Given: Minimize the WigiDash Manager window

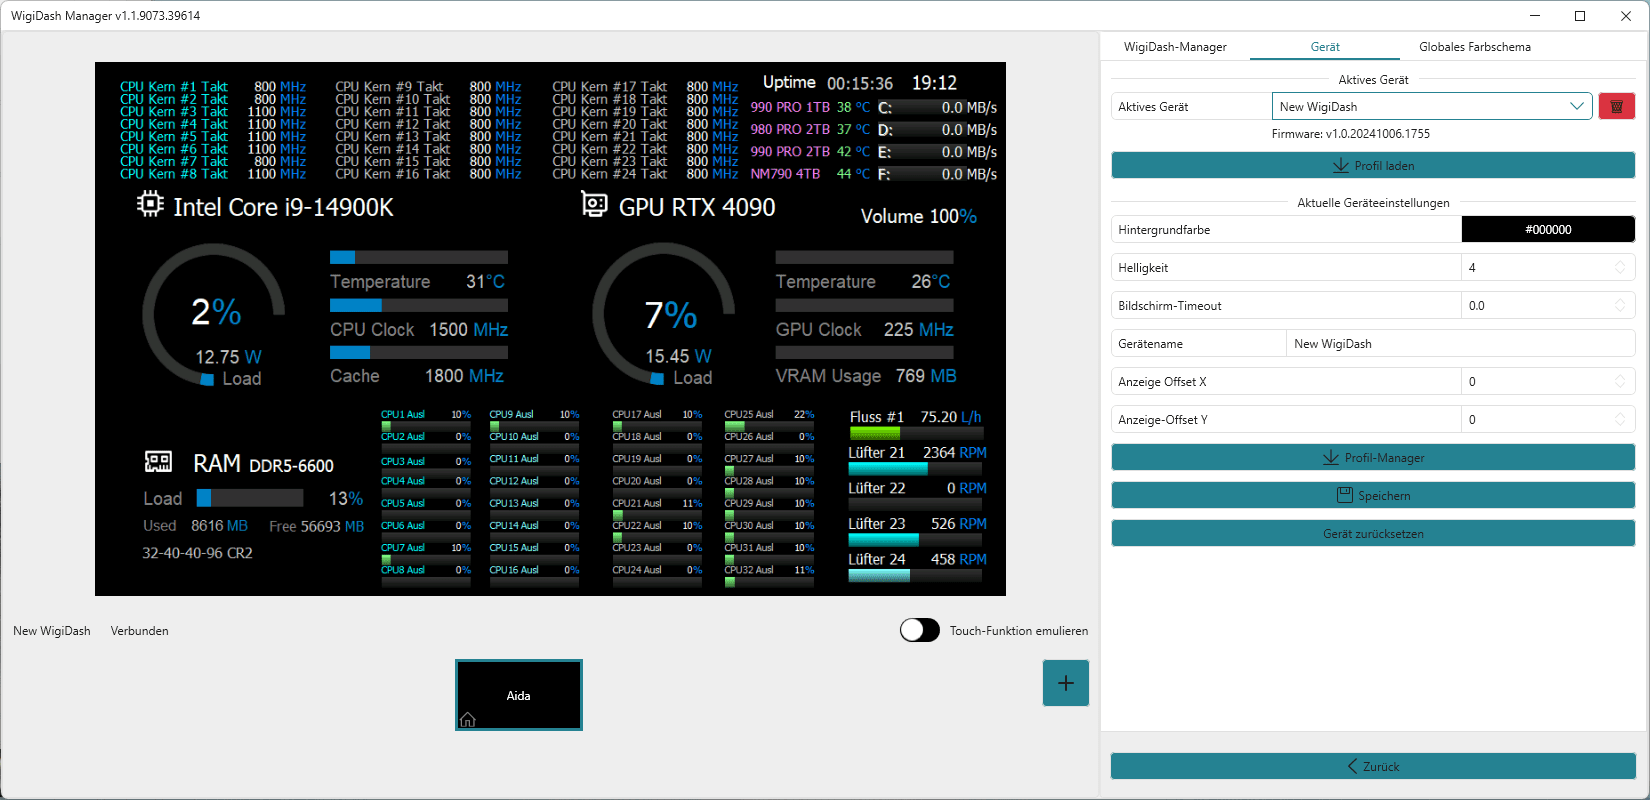Looking at the screenshot, I should tap(1534, 16).
